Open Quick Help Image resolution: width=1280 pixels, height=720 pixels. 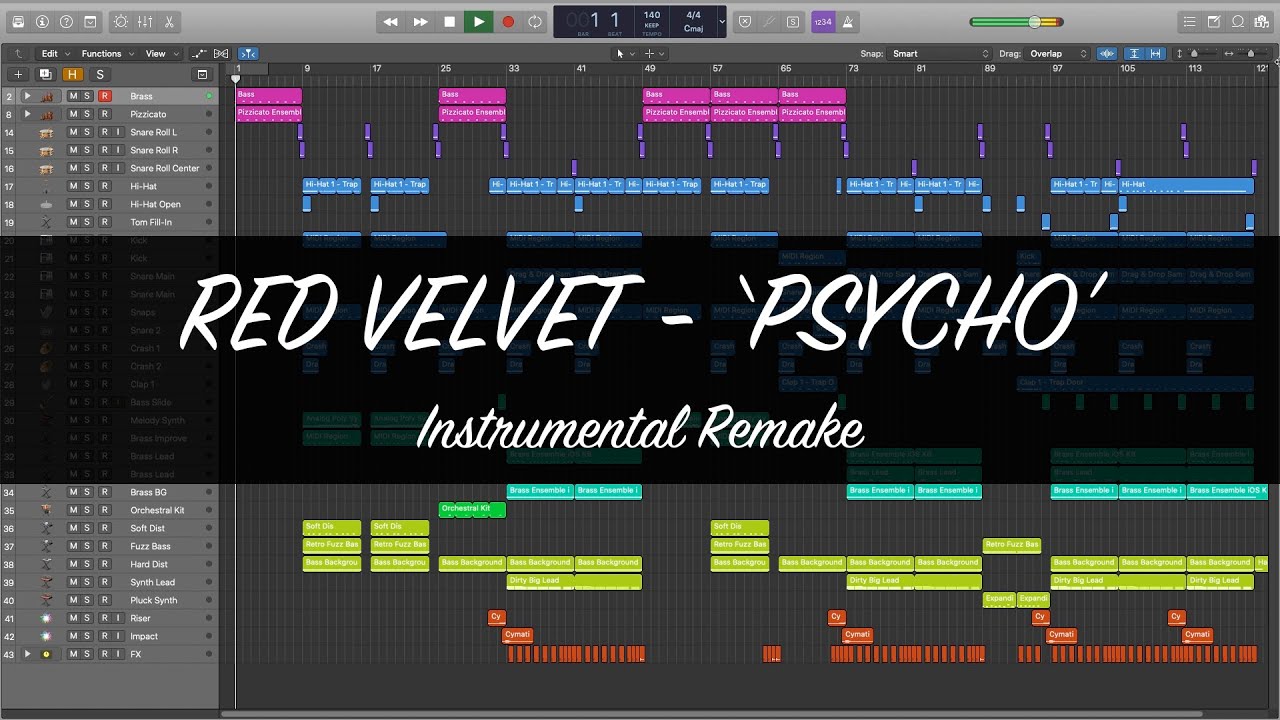(x=66, y=21)
